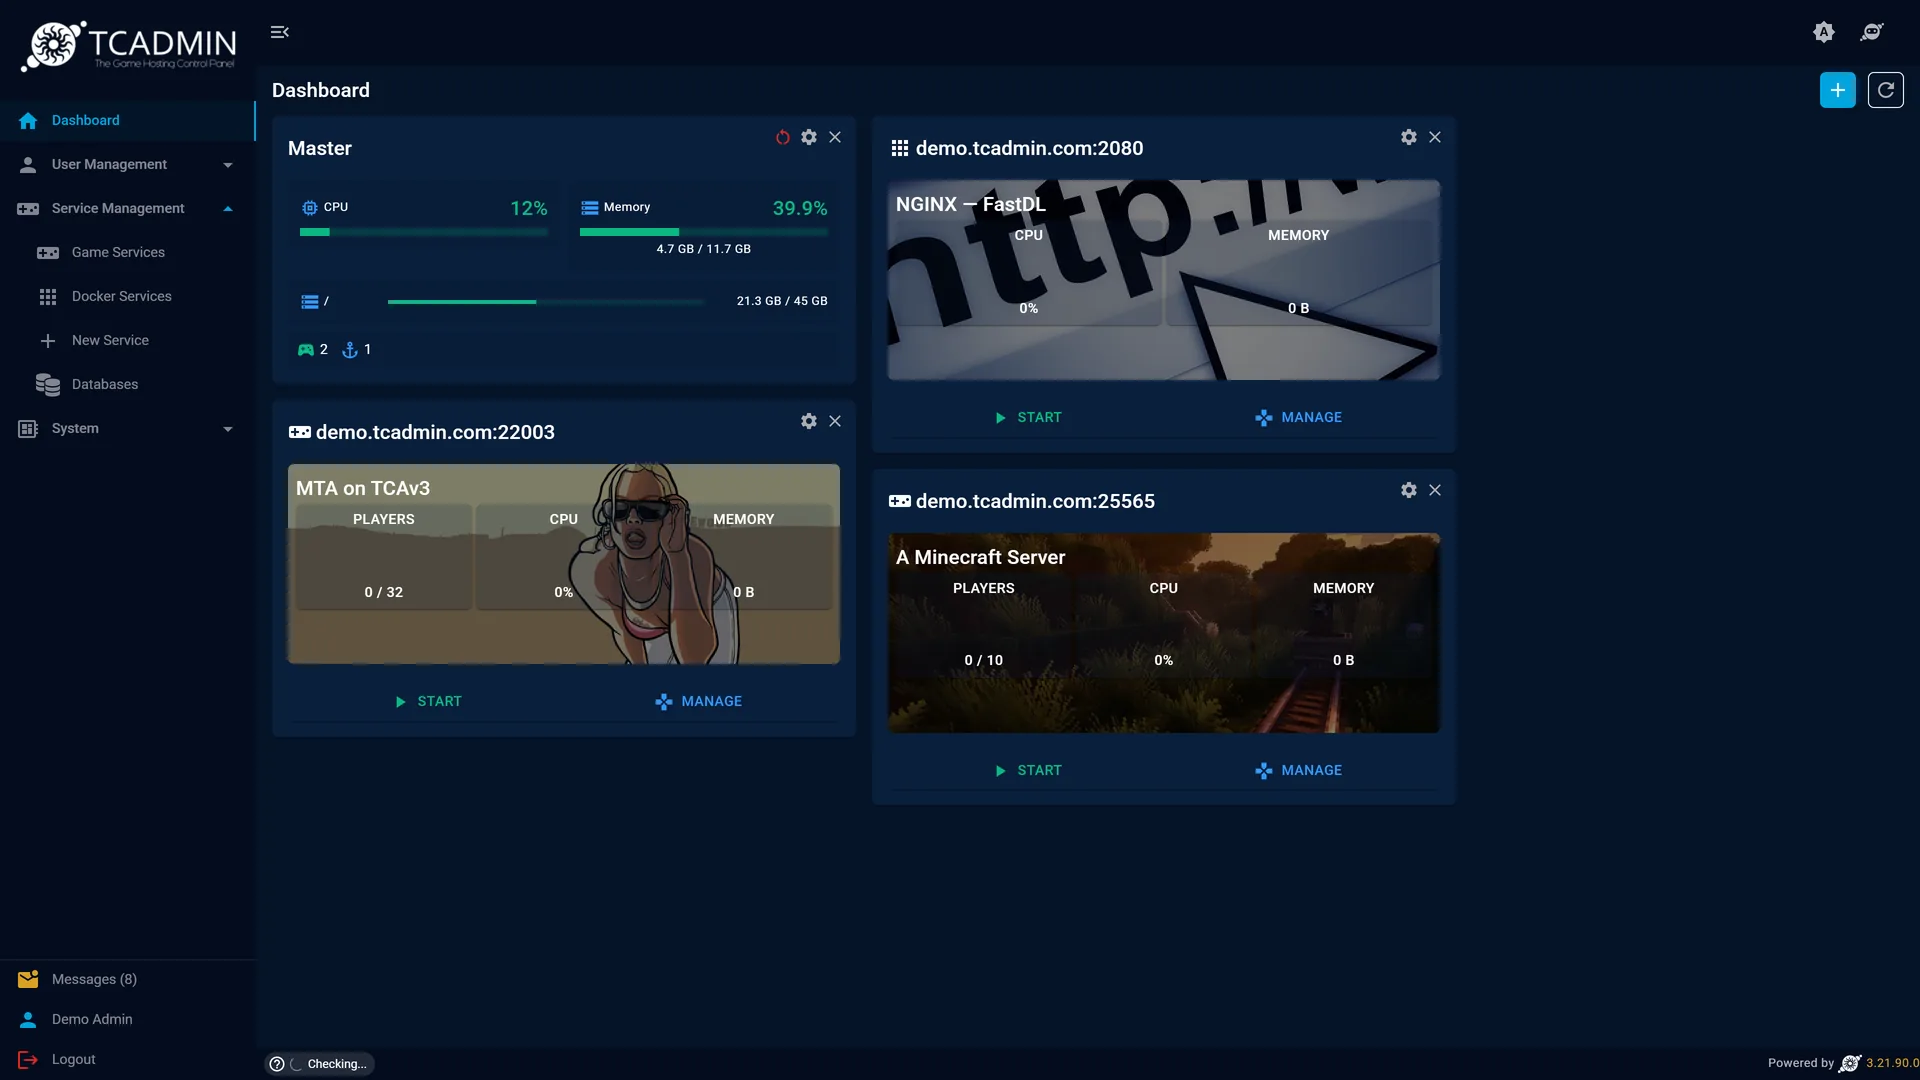
Task: Open settings gear on demo.tcadmin.com:22003 card
Action: coord(809,421)
